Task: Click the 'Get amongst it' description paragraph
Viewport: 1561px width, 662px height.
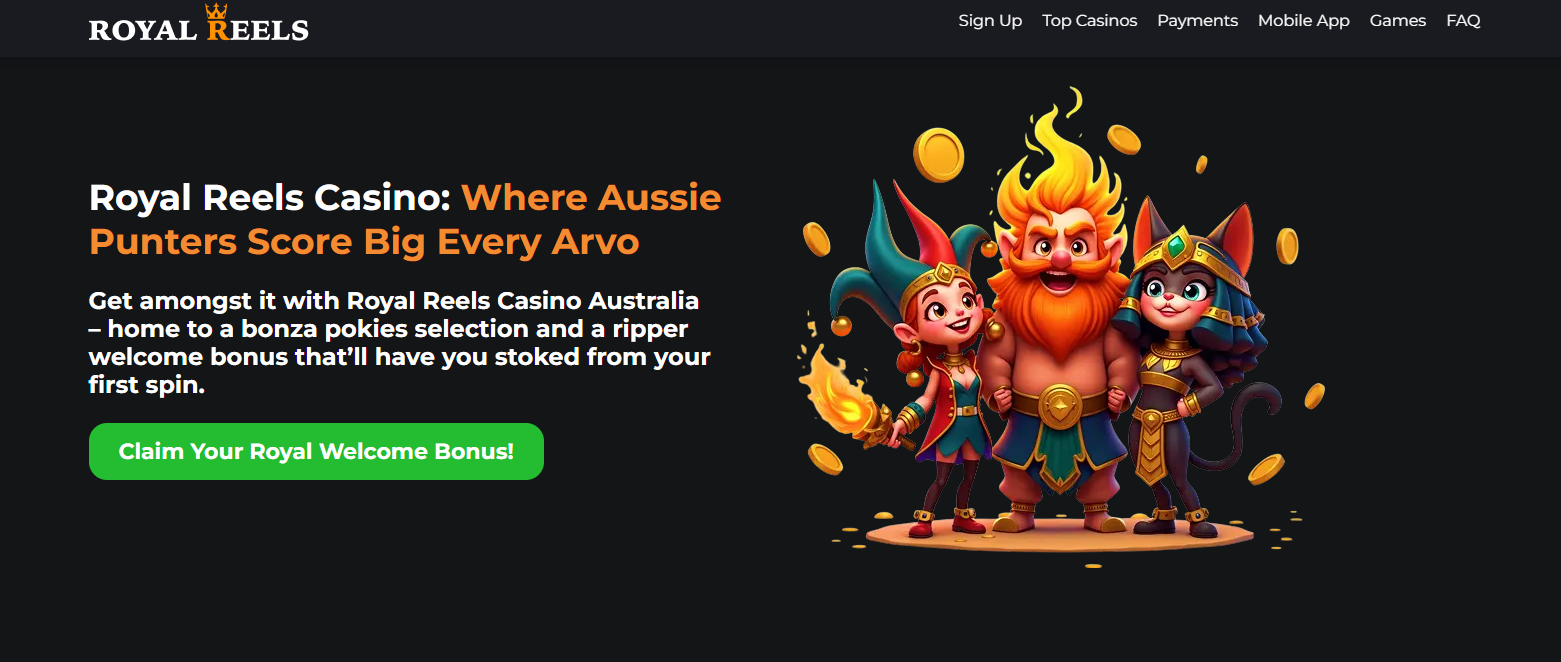Action: tap(400, 342)
